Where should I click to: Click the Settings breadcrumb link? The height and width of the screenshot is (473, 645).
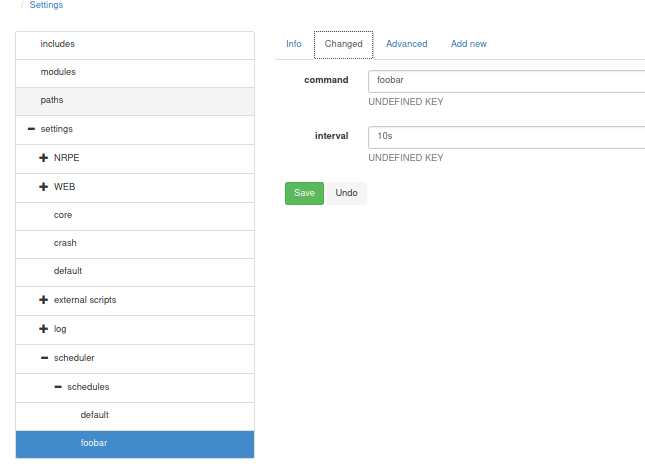pos(46,5)
